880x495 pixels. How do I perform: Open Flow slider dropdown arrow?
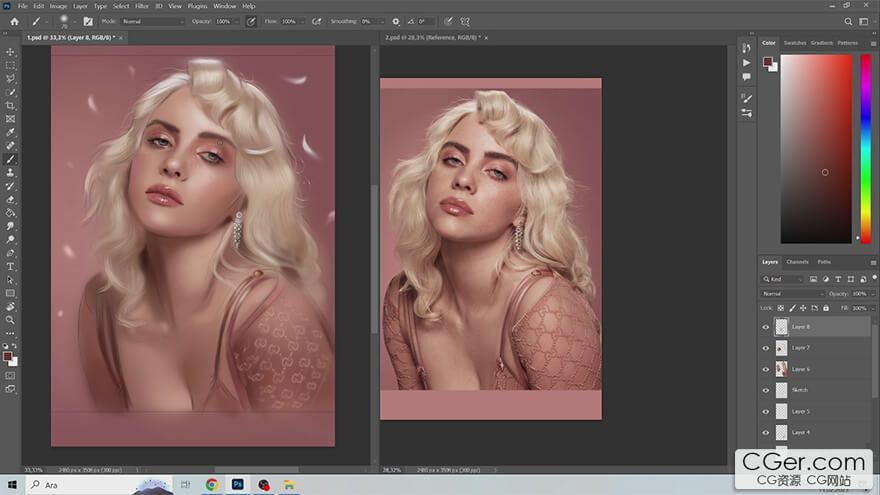(x=302, y=21)
